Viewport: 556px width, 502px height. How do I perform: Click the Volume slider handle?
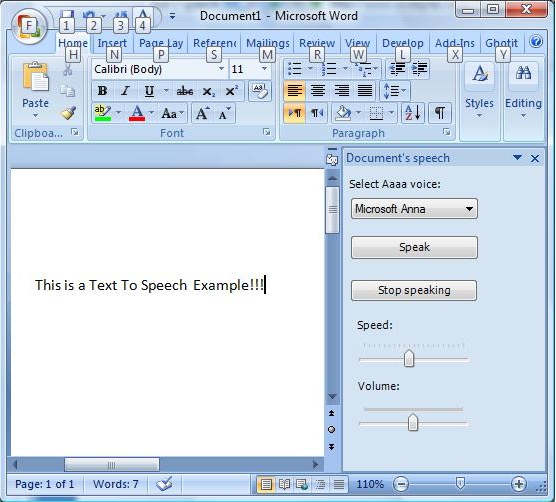(x=413, y=422)
